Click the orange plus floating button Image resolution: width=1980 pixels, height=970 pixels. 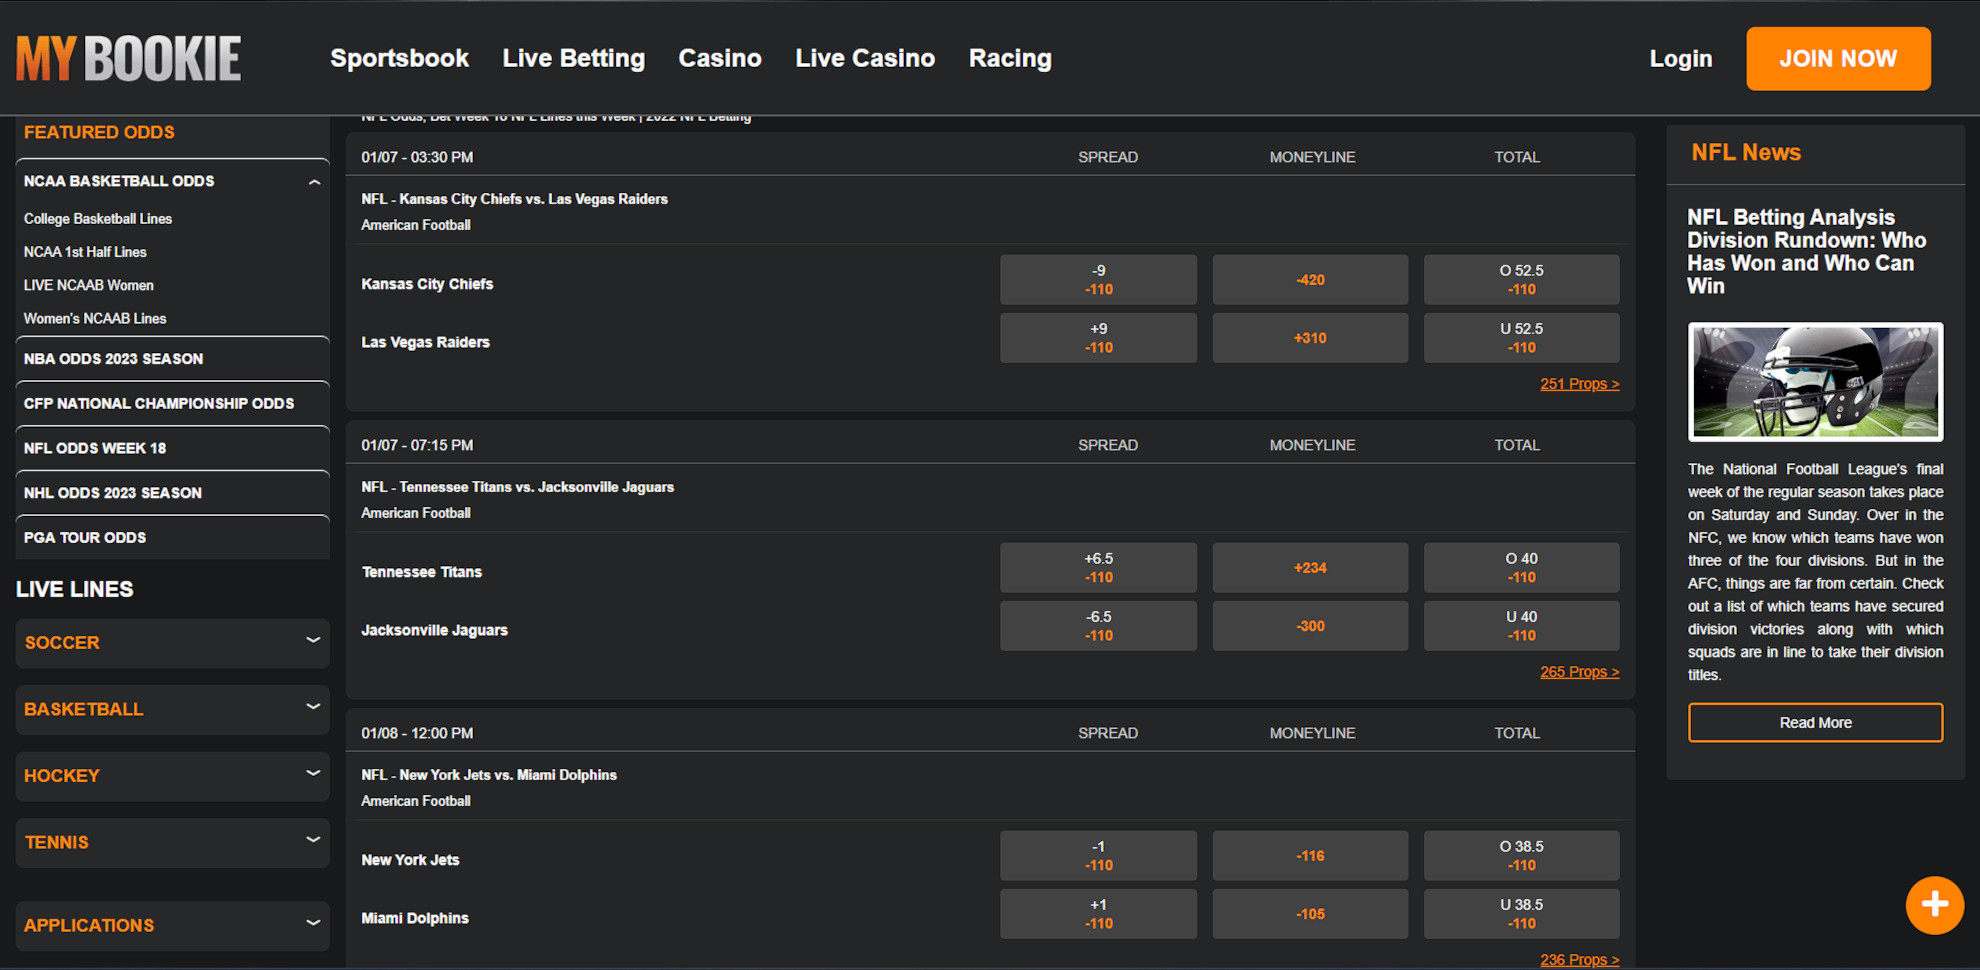pos(1934,905)
